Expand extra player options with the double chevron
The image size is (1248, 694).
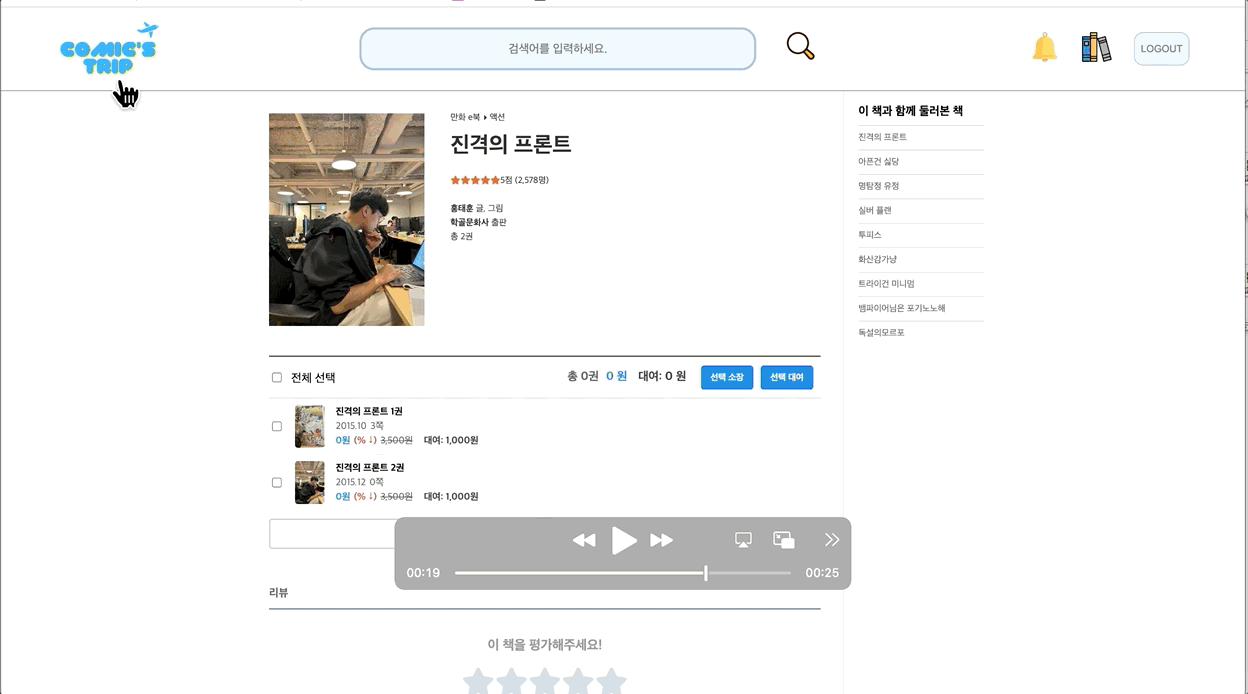pos(832,539)
